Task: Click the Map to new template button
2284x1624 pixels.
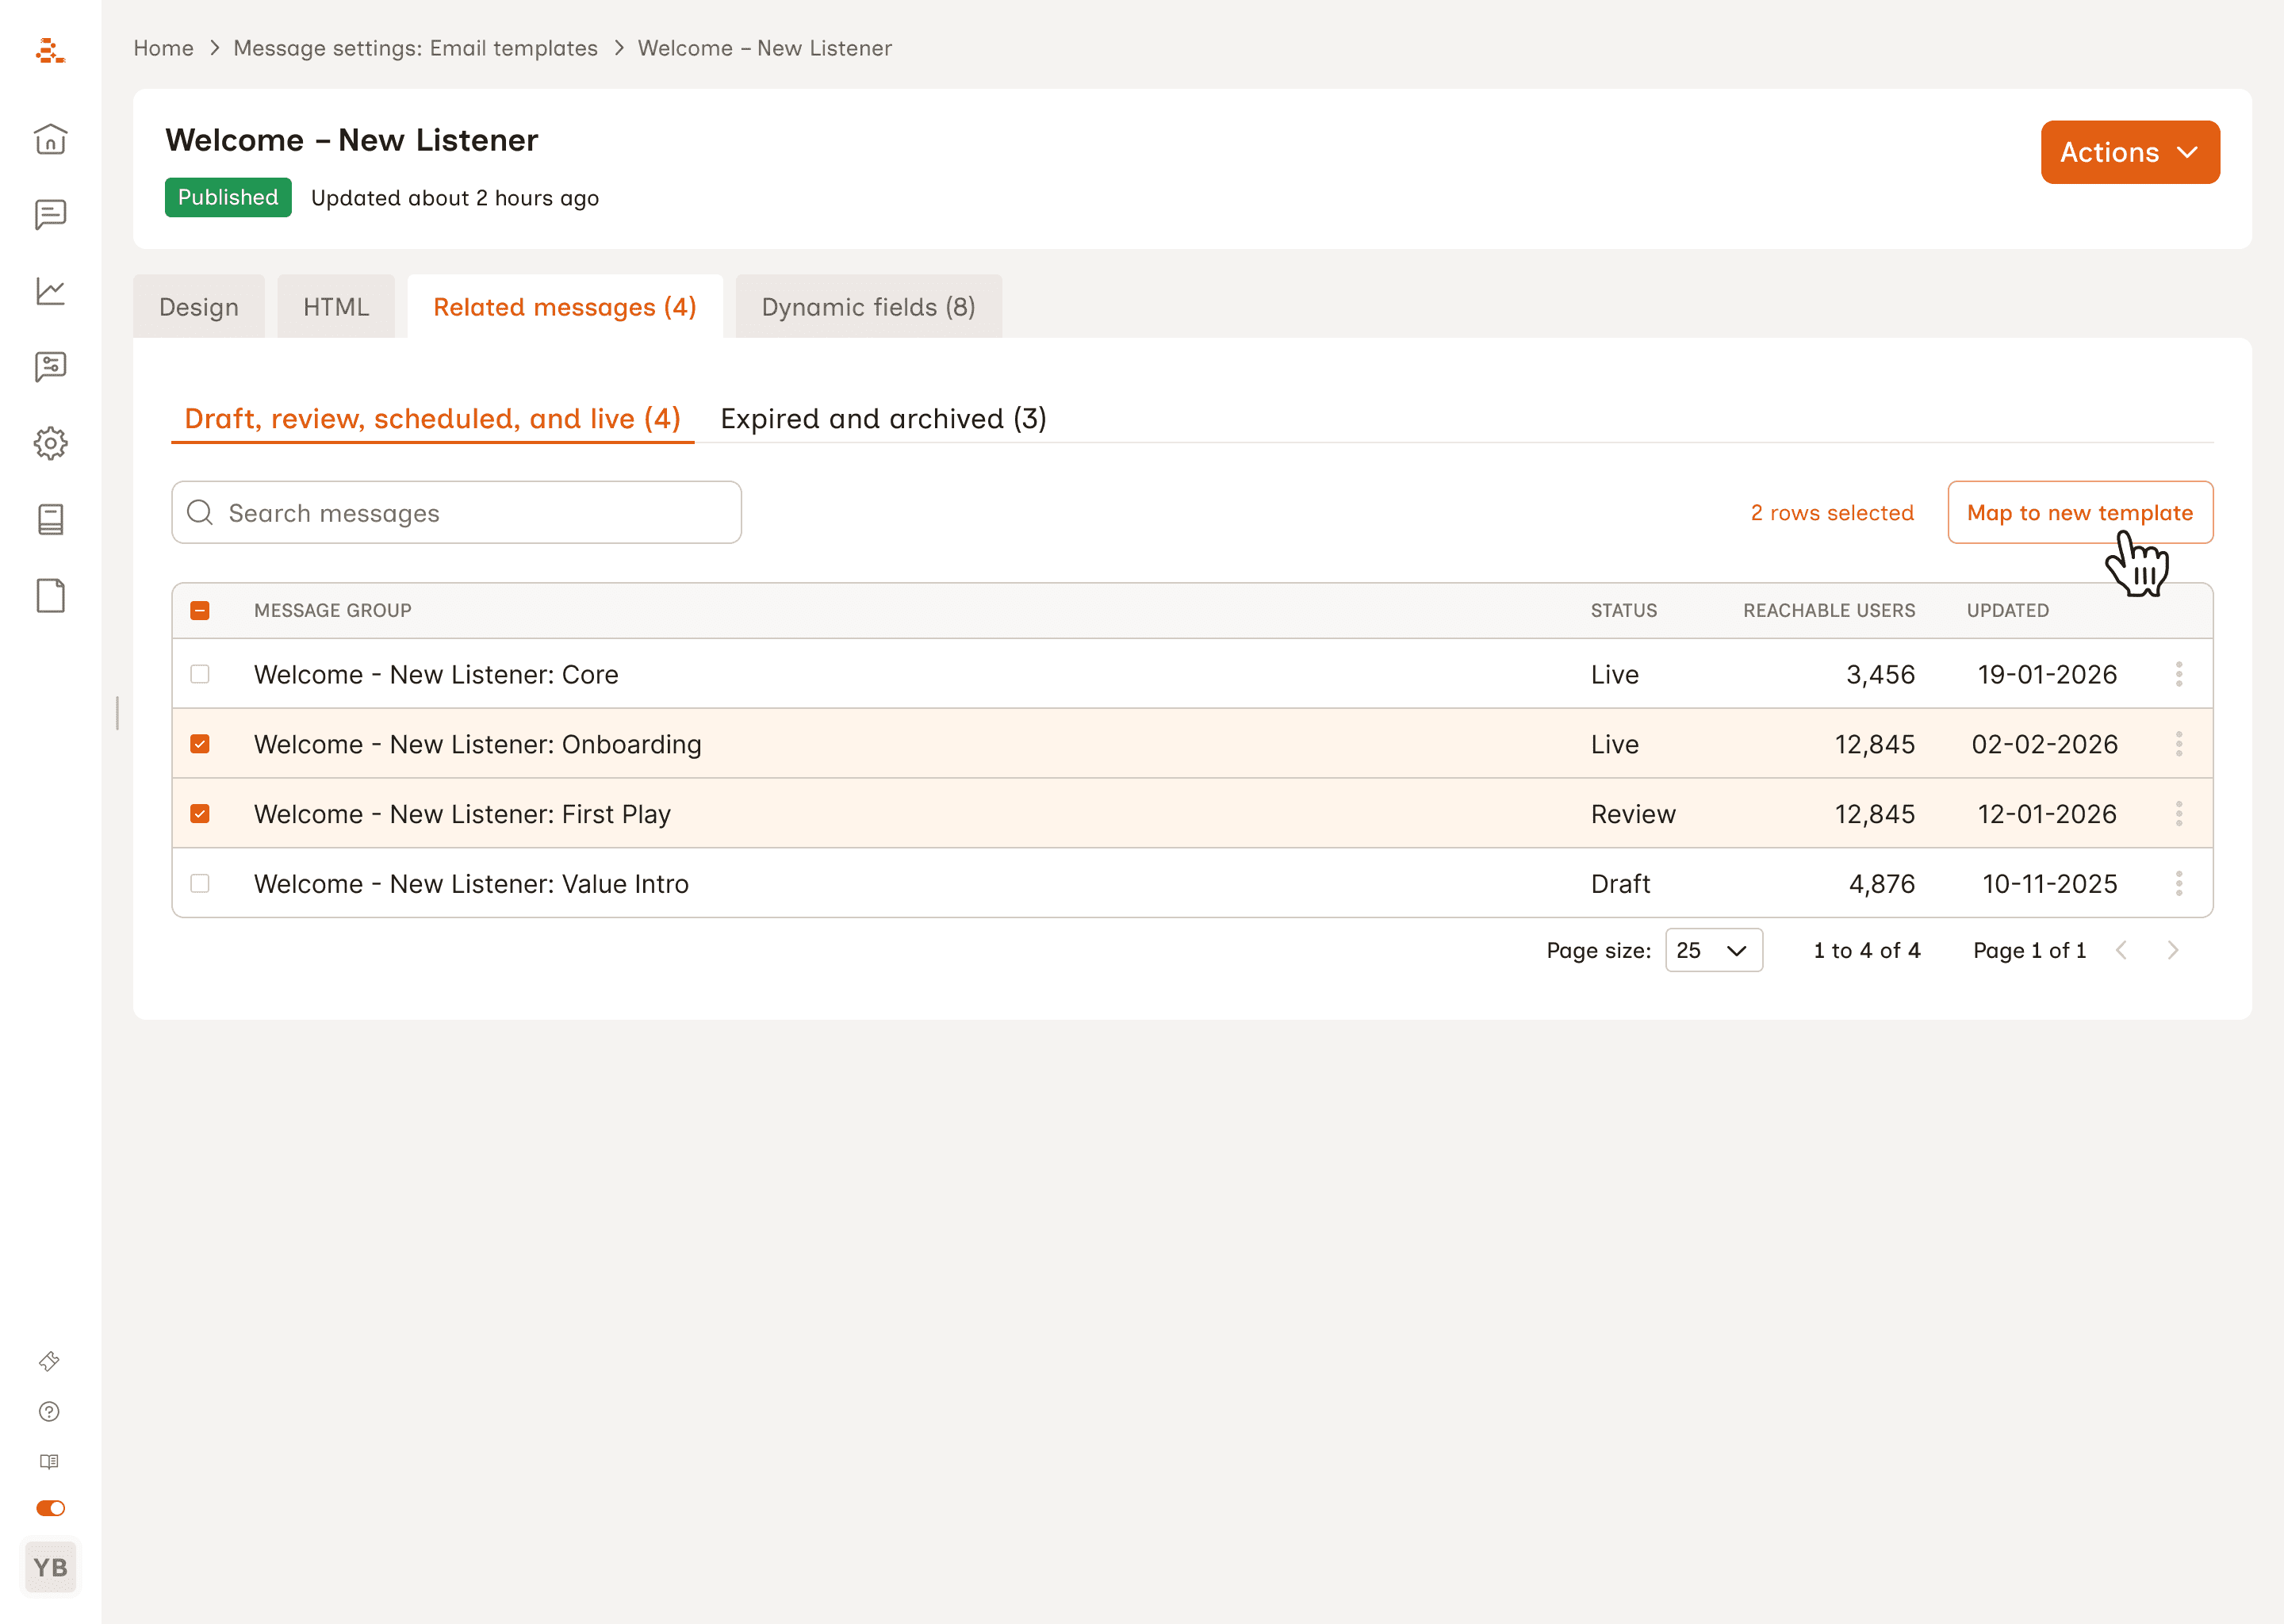Action: click(2079, 512)
